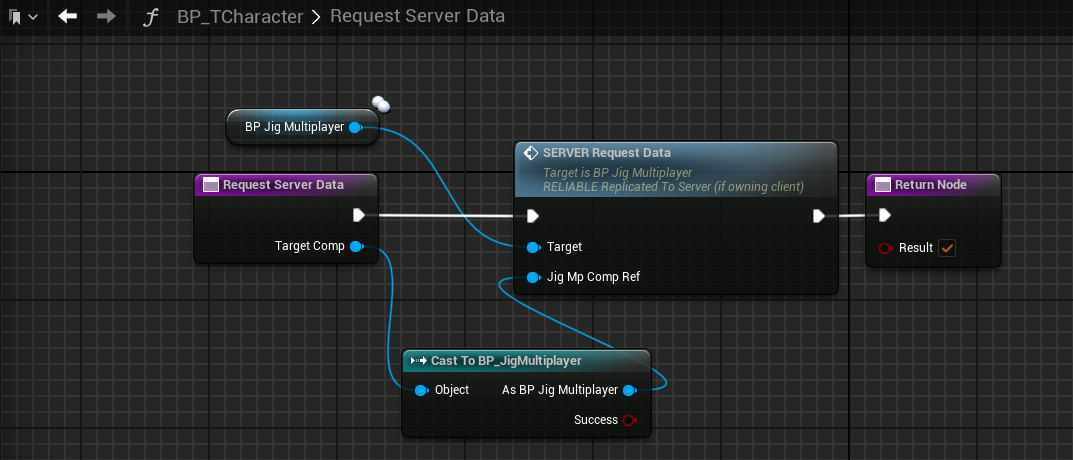Uncheck the Result checkbox on Return Node
The image size is (1073, 460).
click(x=947, y=248)
